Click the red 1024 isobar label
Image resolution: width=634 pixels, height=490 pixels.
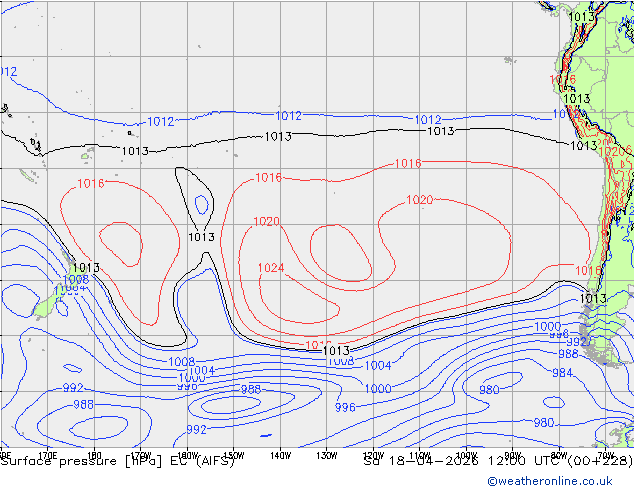point(271,268)
